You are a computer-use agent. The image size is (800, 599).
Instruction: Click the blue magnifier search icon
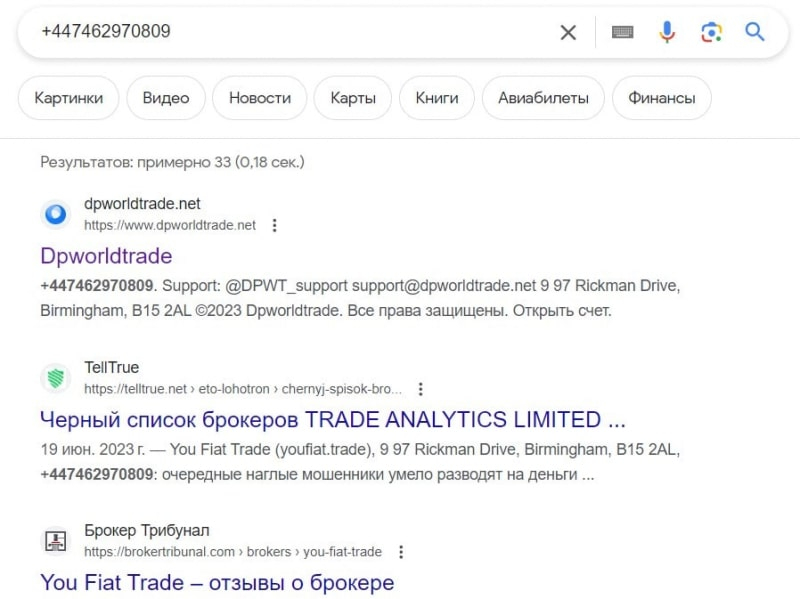point(755,32)
